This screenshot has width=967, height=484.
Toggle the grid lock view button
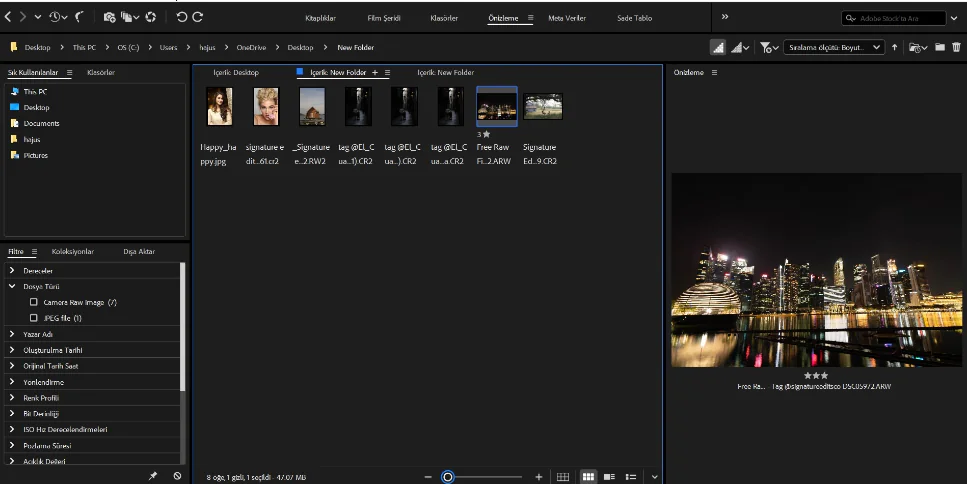pyautogui.click(x=563, y=477)
